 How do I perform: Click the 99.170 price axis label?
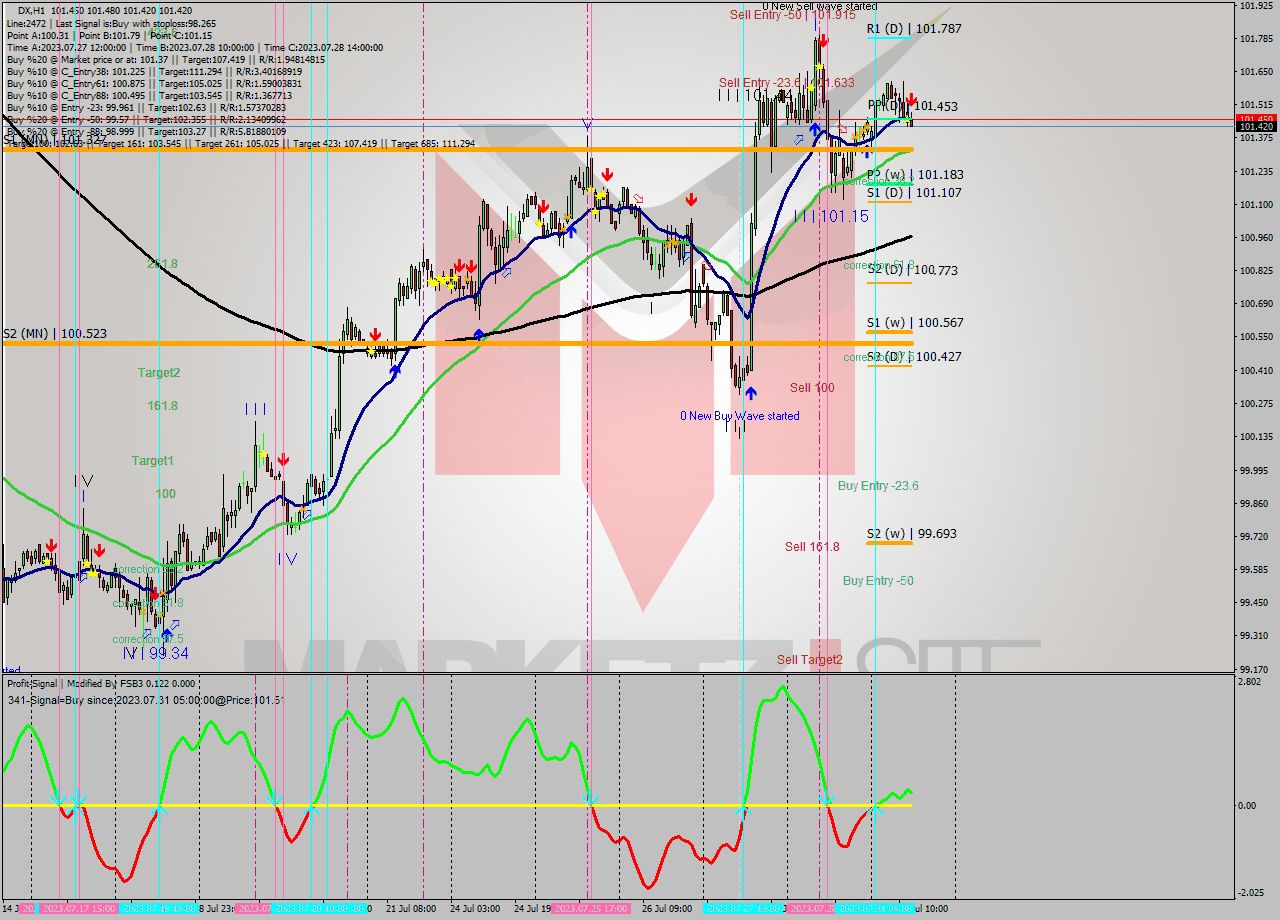coord(1255,669)
